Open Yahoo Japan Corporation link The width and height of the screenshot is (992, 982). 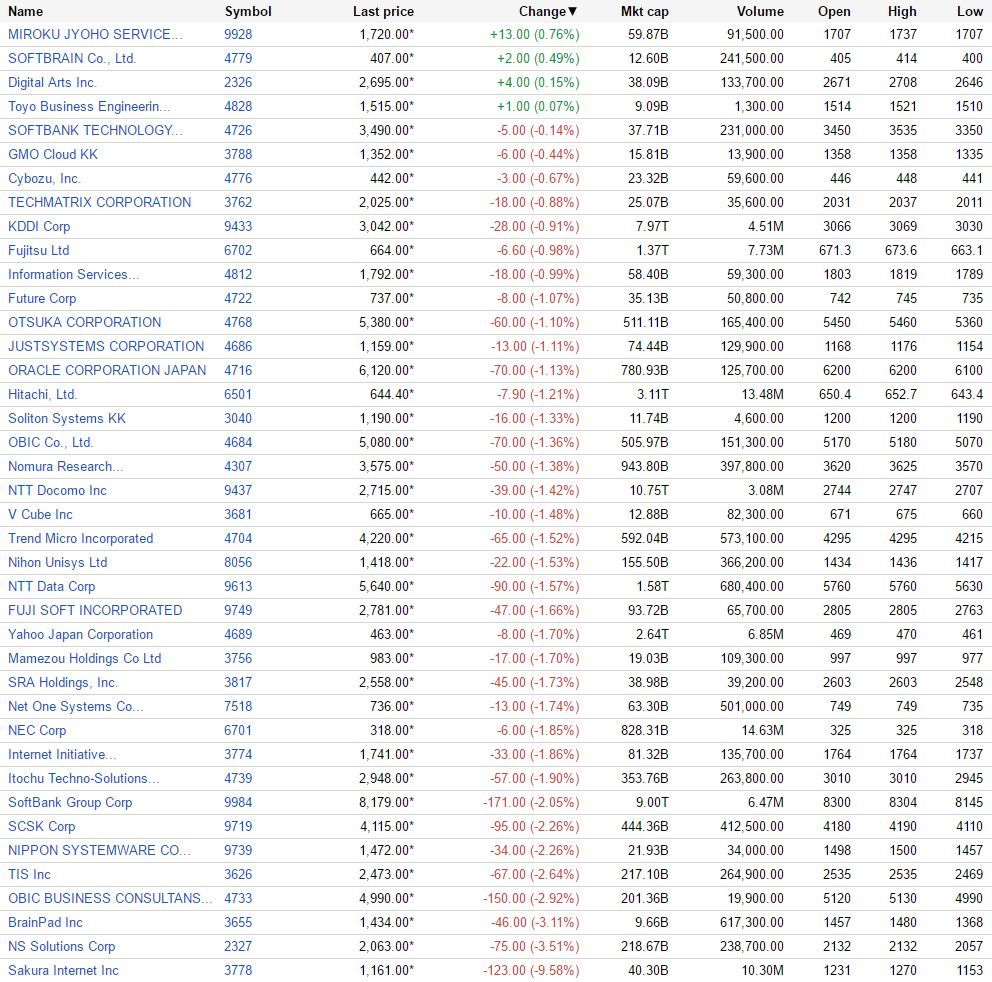point(80,635)
